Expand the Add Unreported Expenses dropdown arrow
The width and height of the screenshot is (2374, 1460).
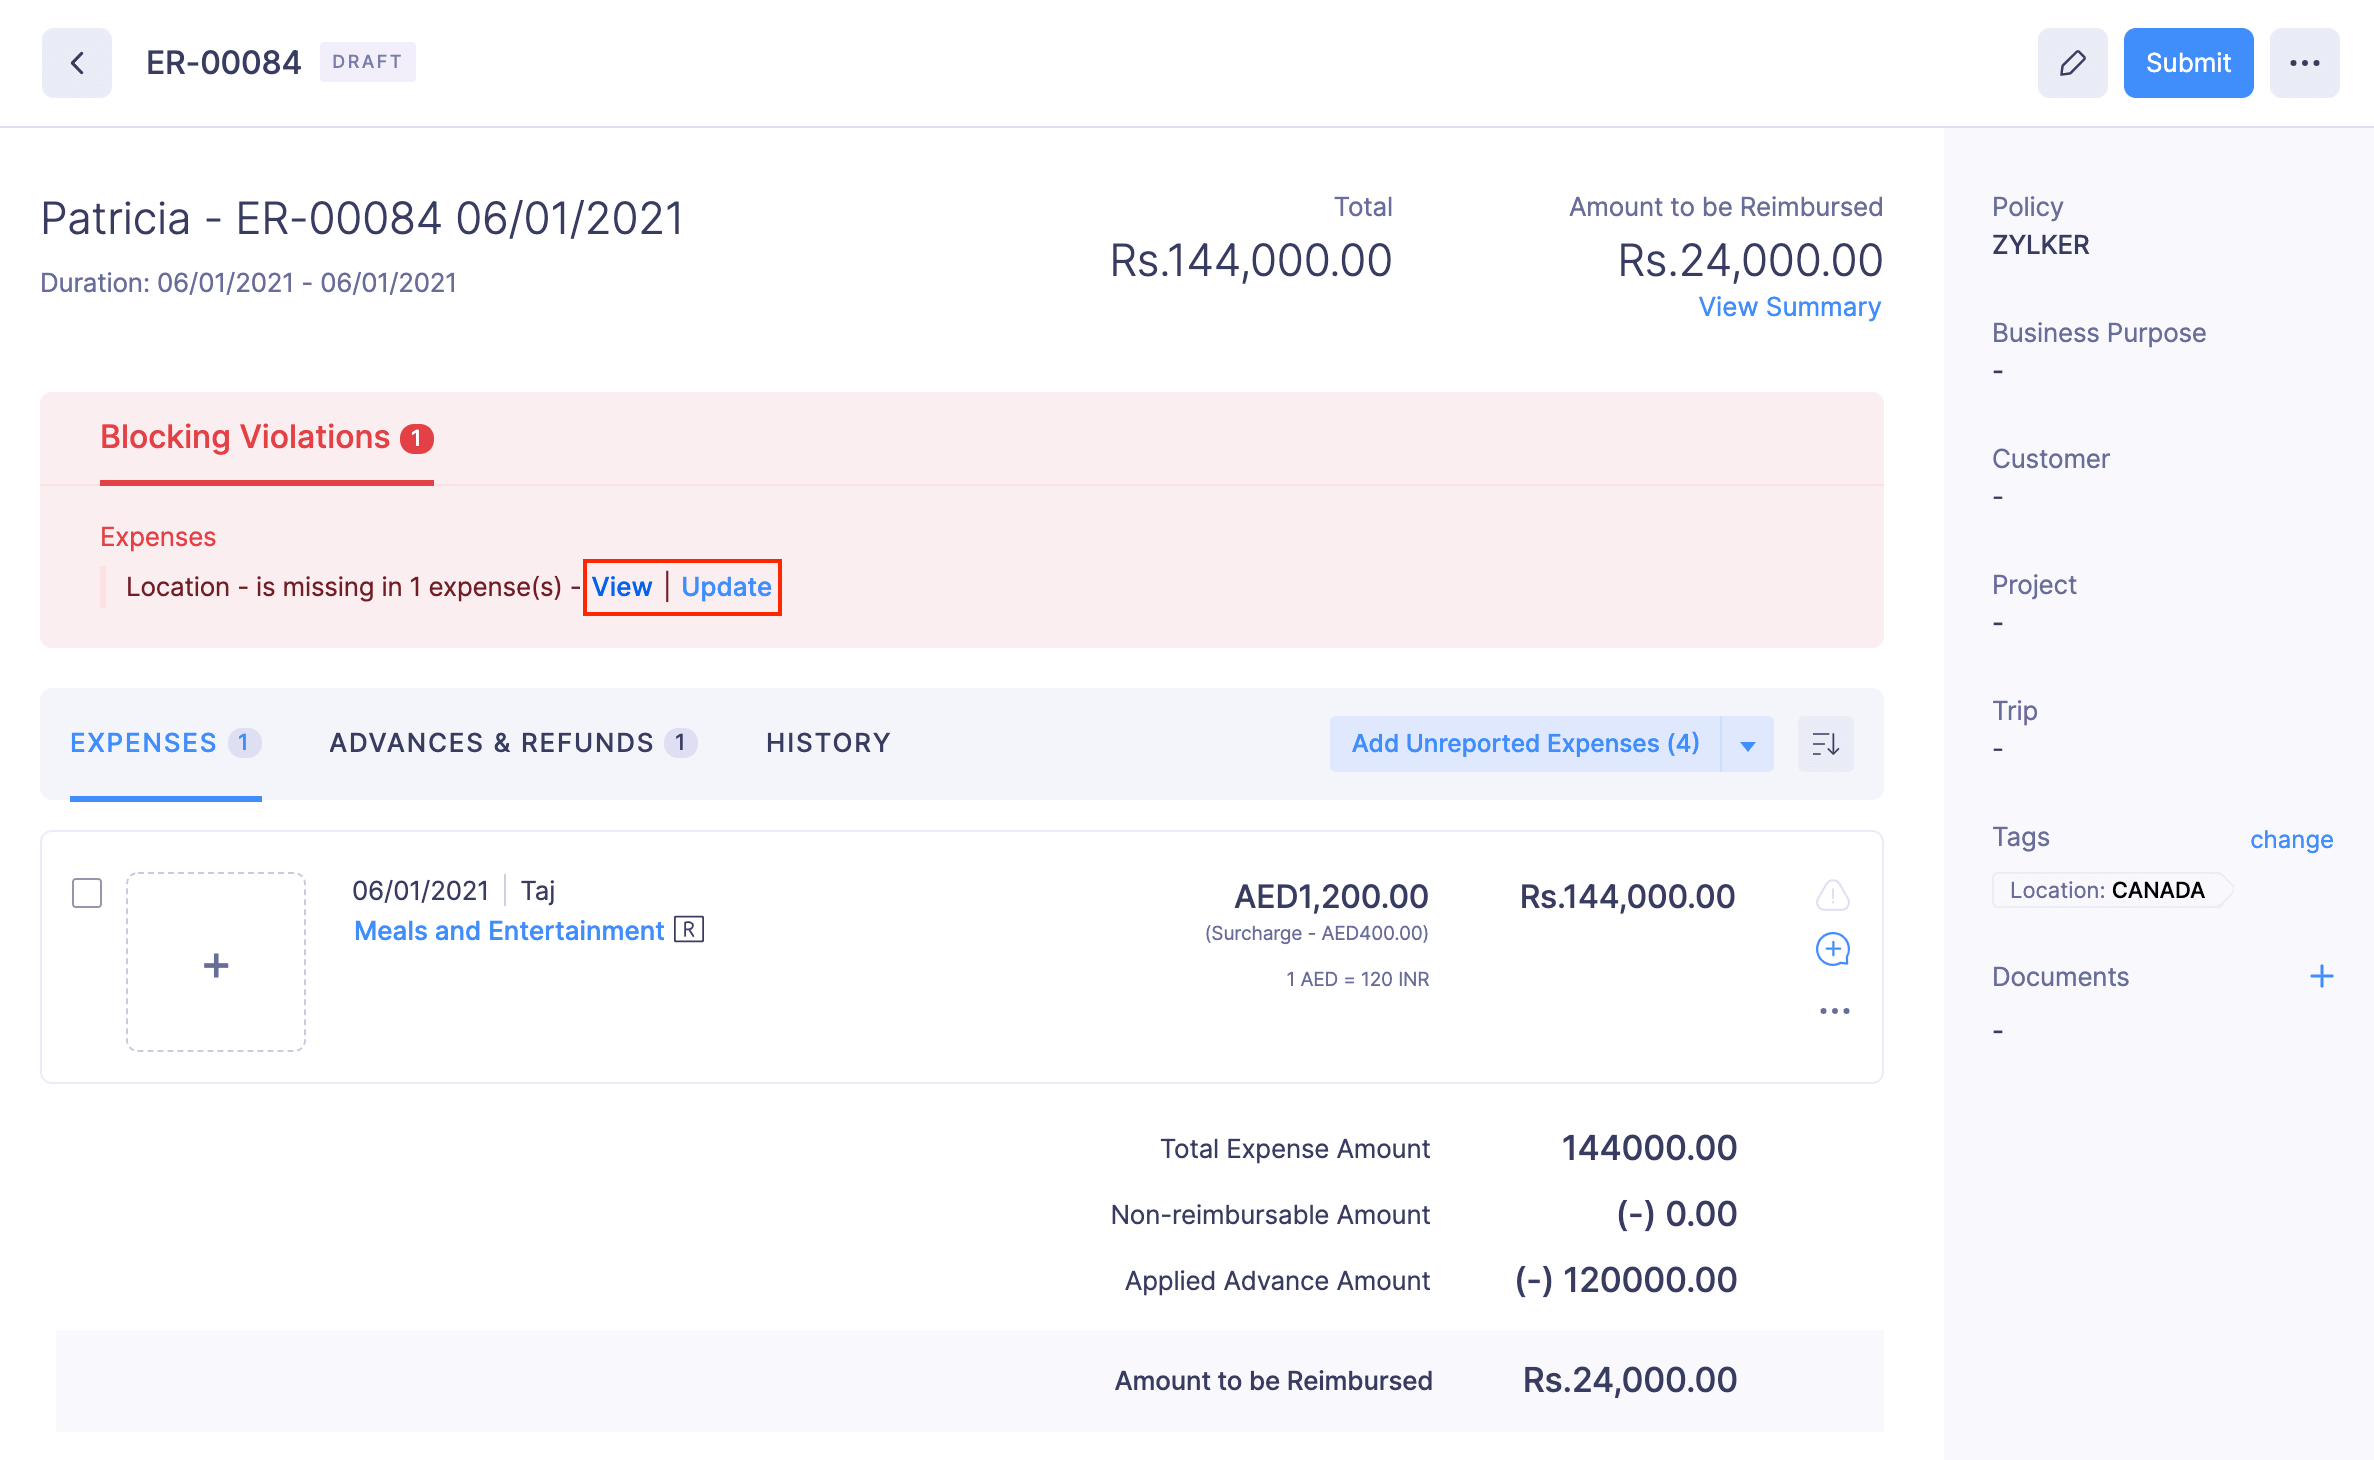[1747, 744]
